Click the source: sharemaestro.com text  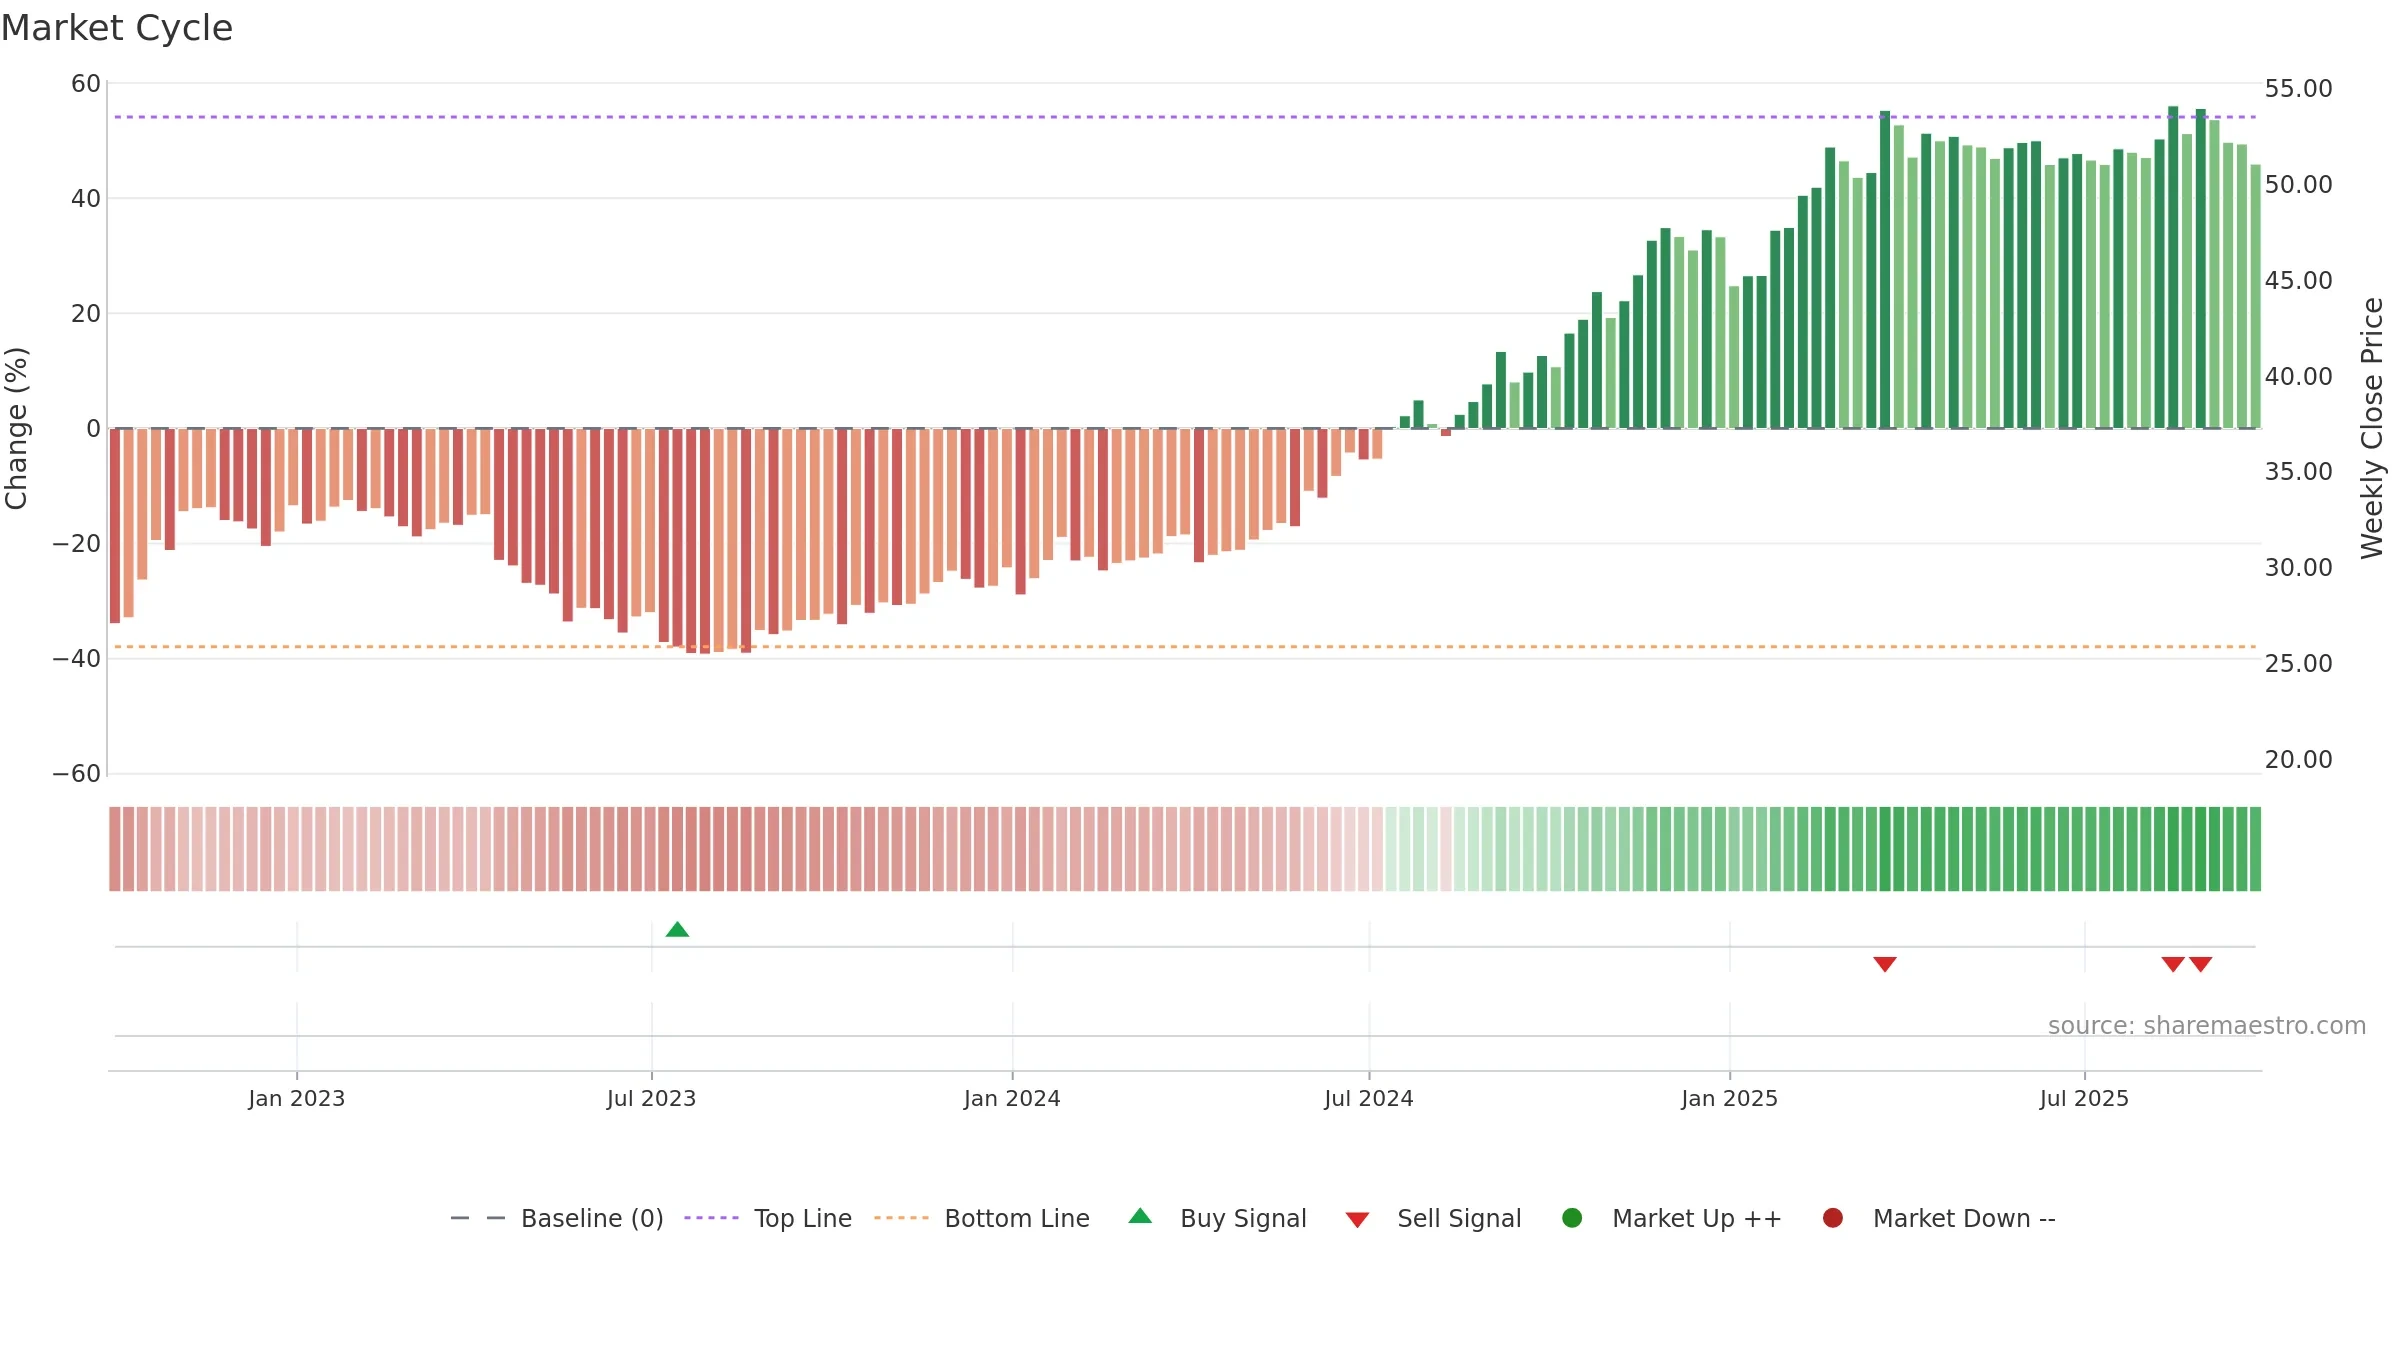coord(2207,1026)
